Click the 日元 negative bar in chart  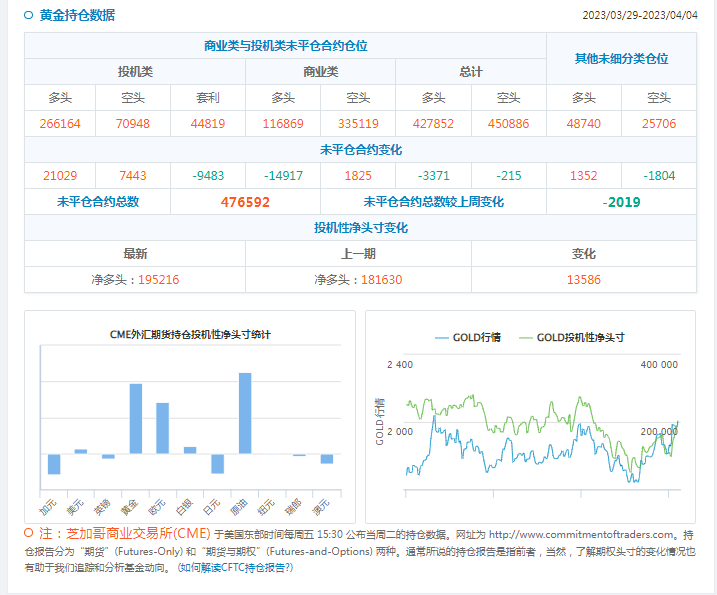pyautogui.click(x=217, y=463)
